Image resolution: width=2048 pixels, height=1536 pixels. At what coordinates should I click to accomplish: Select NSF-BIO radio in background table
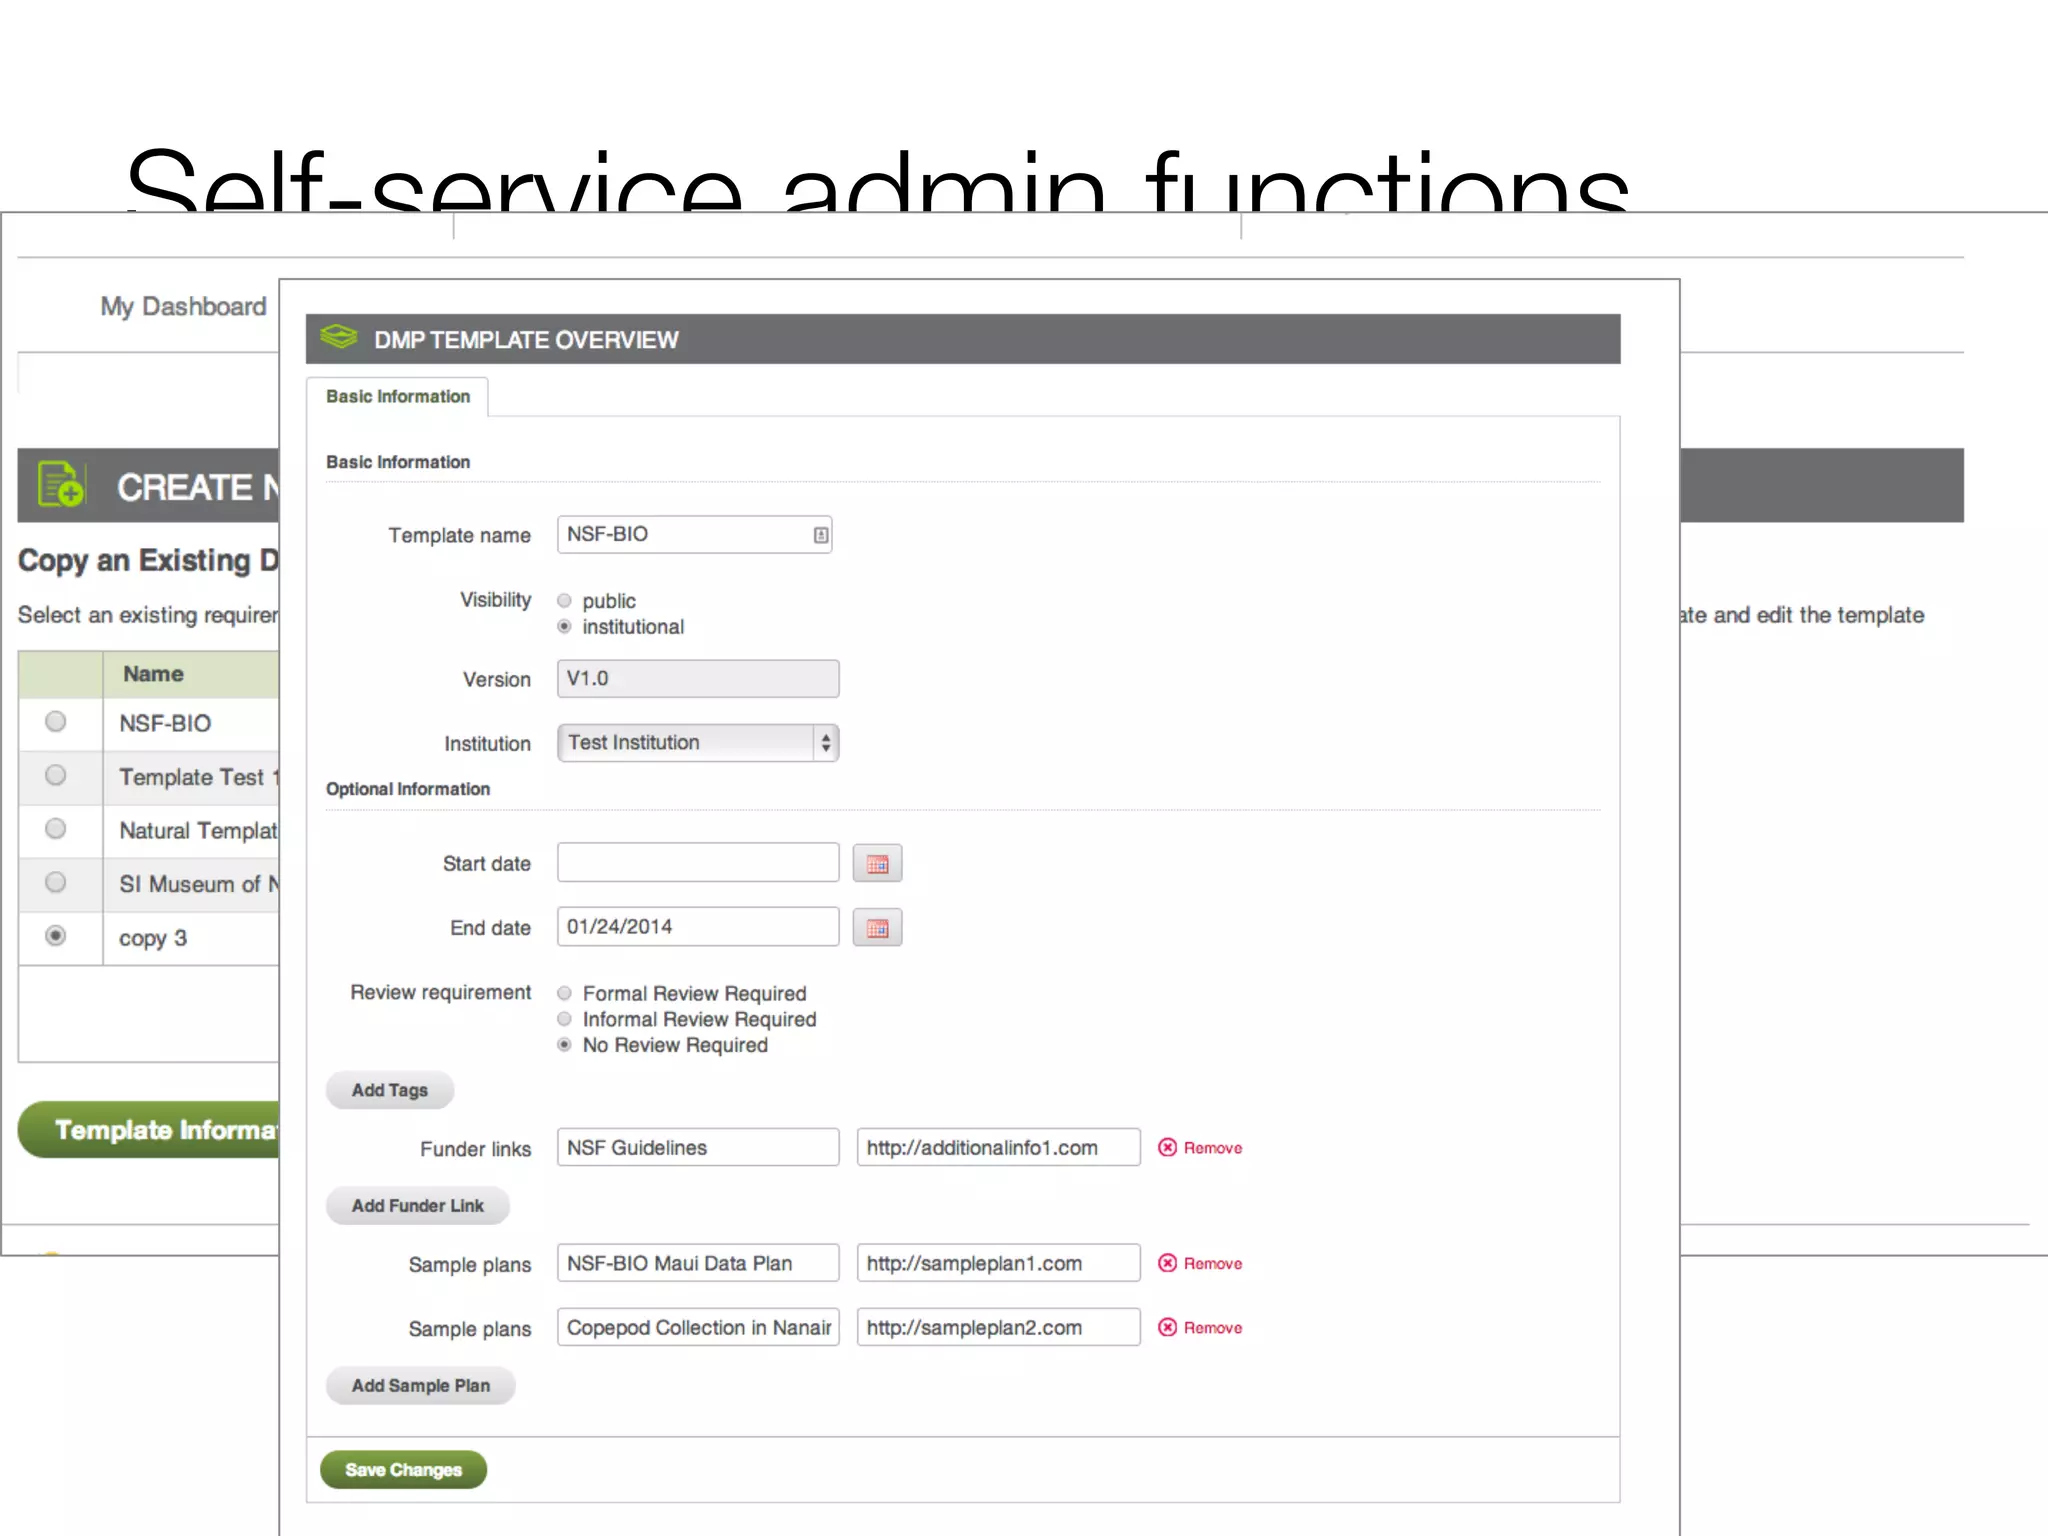[x=56, y=722]
